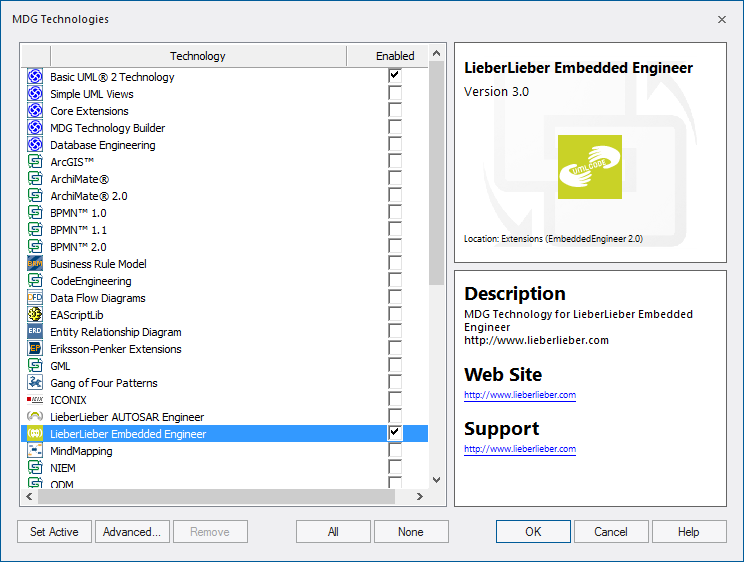
Task: Enable the ArchiMate® checkbox
Action: (x=395, y=178)
